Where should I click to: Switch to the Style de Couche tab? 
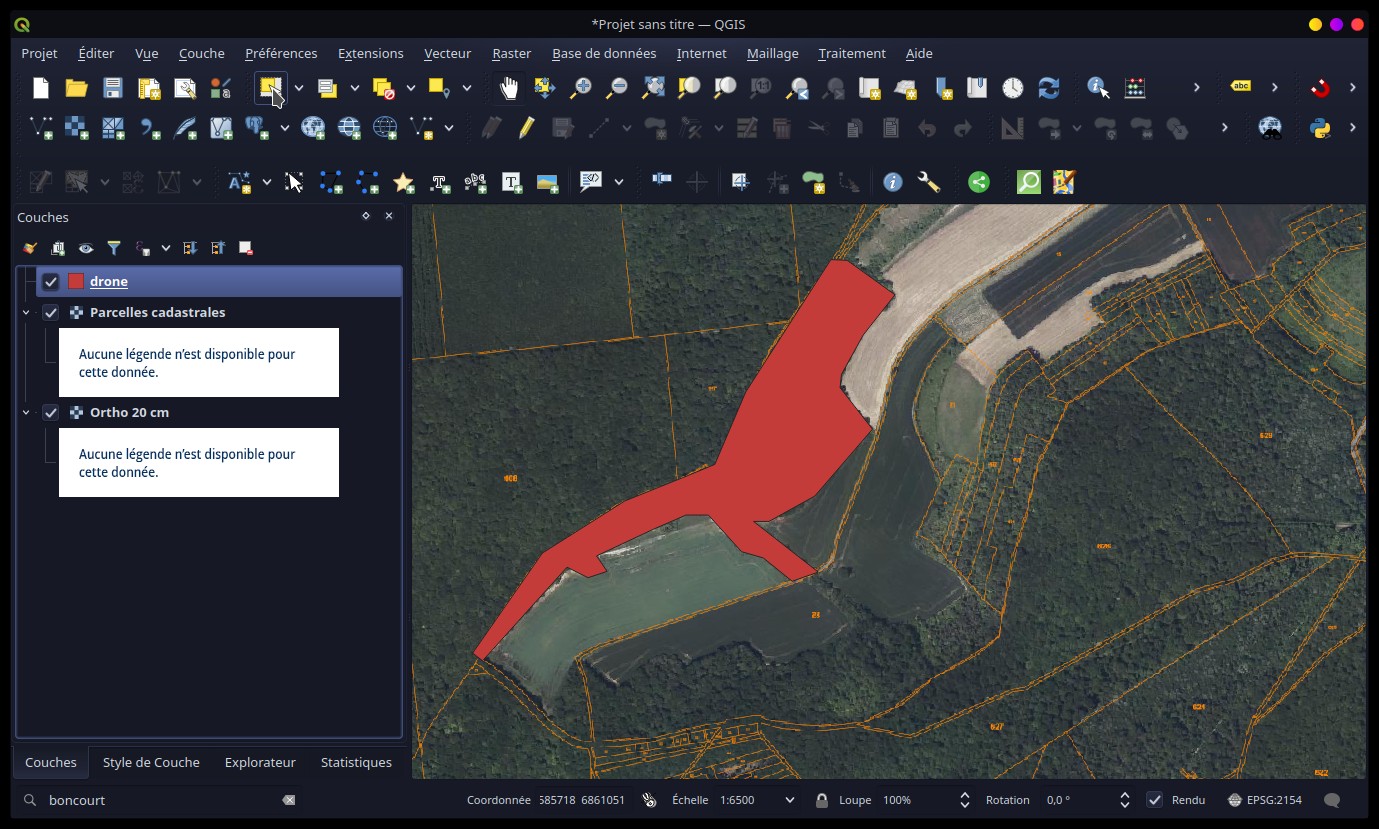pos(151,762)
